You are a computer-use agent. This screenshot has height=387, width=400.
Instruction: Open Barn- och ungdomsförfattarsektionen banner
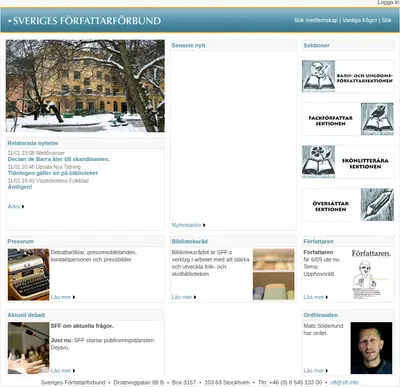[348, 76]
